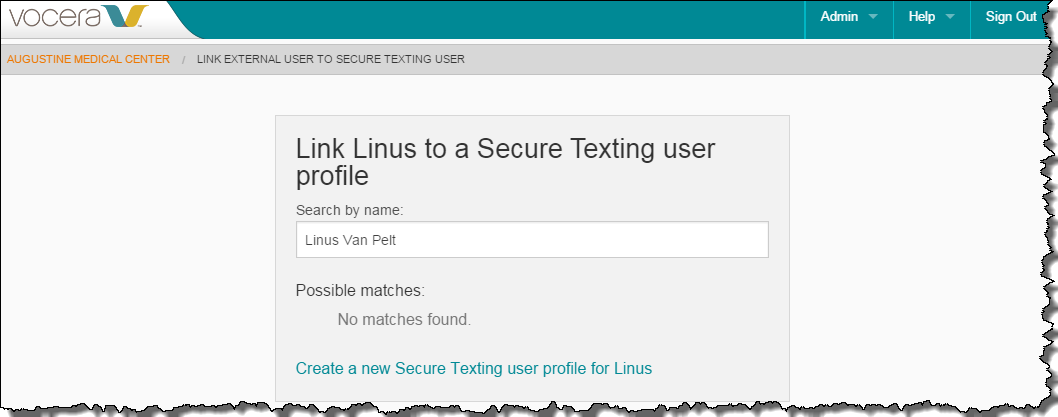This screenshot has width=1058, height=417.
Task: Sign Out of the console
Action: (1011, 17)
